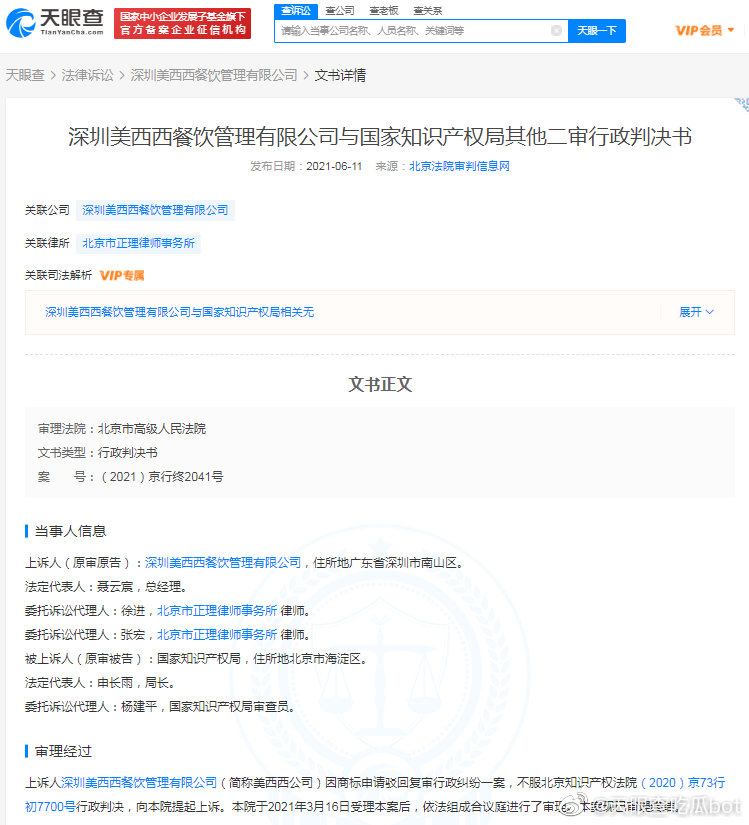This screenshot has width=749, height=825.
Task: Open company link in 审理经过 paragraph
Action: [x=139, y=782]
